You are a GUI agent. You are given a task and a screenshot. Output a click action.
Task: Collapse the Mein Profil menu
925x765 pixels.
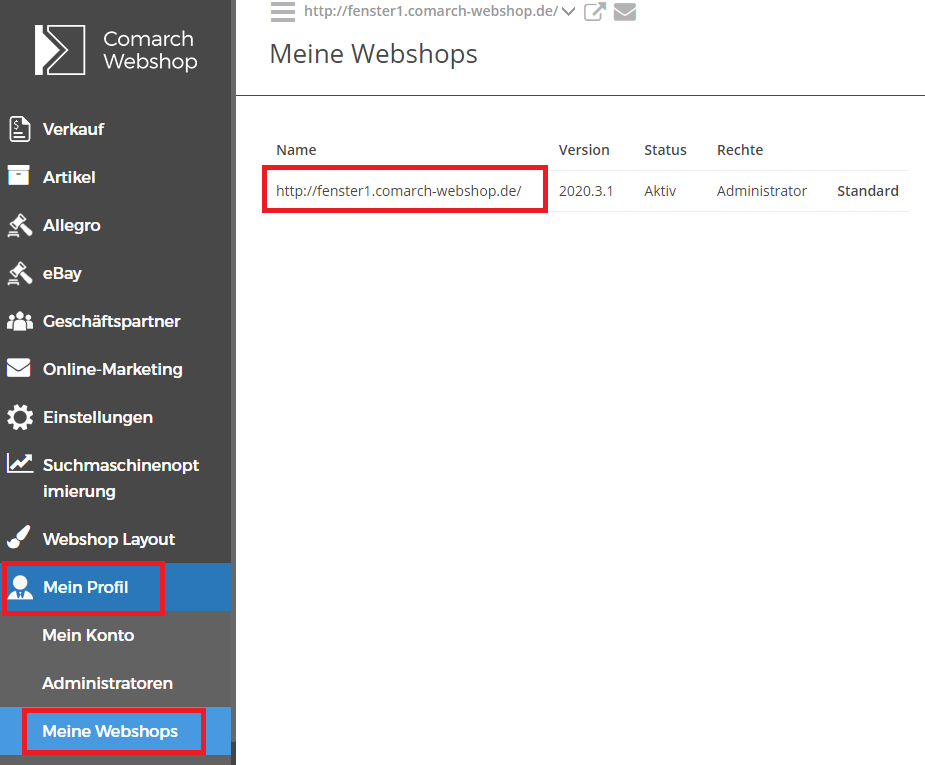(x=116, y=587)
